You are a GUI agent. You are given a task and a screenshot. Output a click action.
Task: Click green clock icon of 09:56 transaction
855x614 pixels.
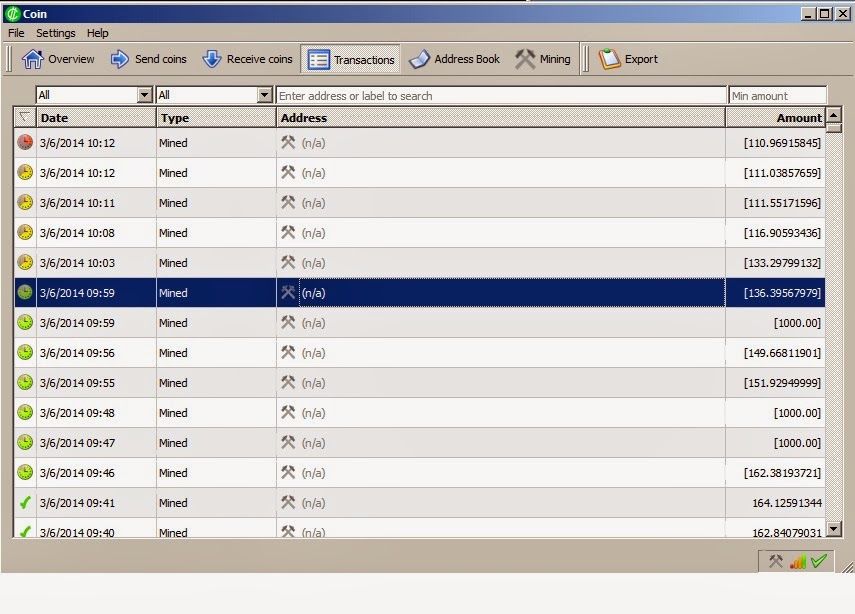[25, 352]
